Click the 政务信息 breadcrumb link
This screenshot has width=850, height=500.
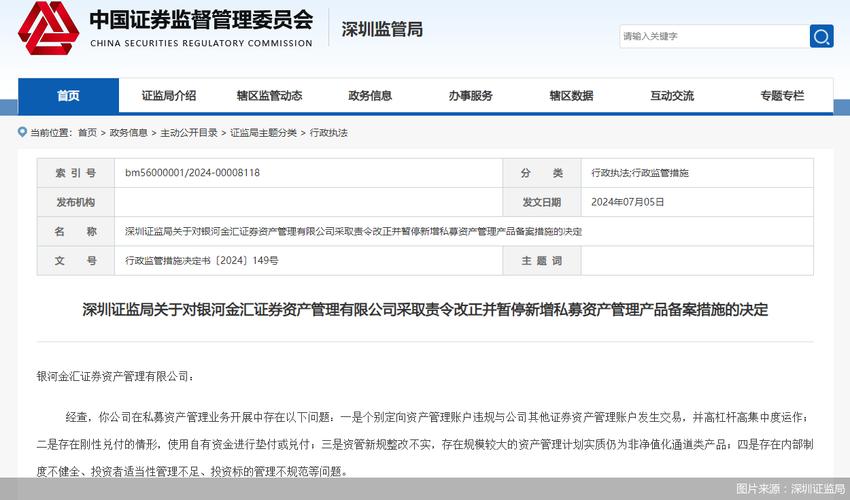coord(128,132)
